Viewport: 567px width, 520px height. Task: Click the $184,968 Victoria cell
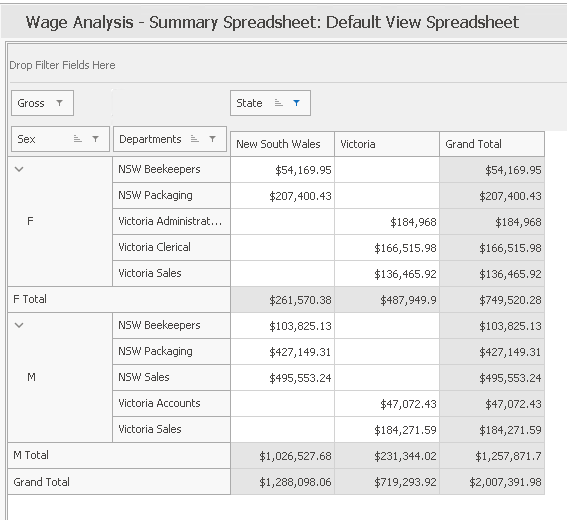click(x=387, y=222)
